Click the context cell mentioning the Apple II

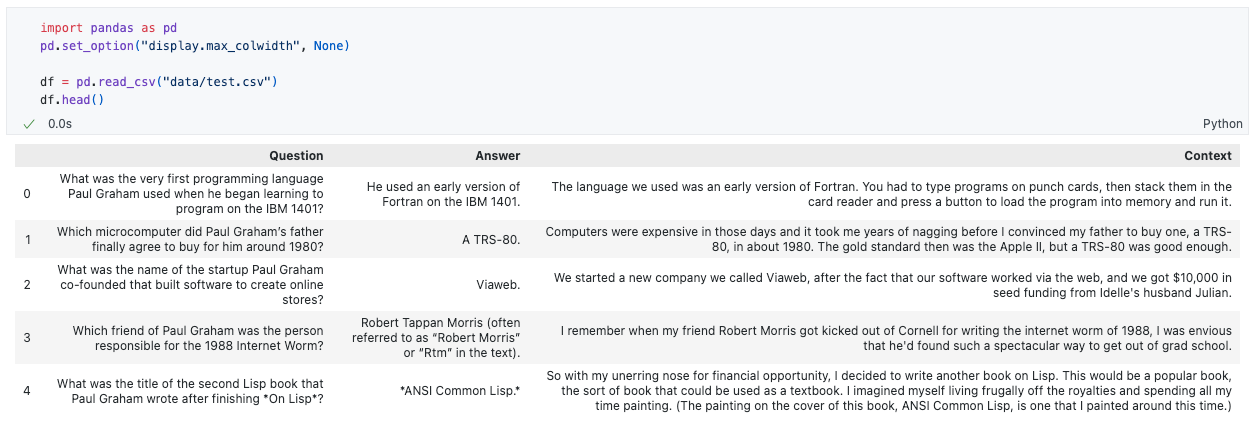[888, 239]
